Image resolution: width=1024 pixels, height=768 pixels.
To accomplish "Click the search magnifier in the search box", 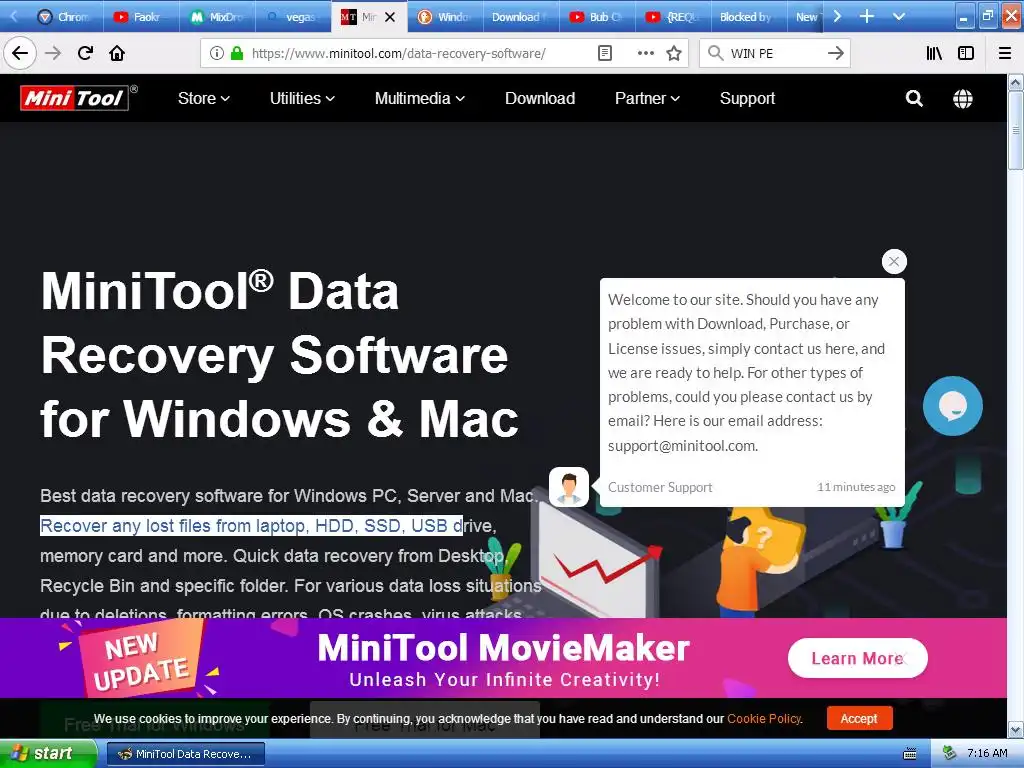I will pos(715,53).
